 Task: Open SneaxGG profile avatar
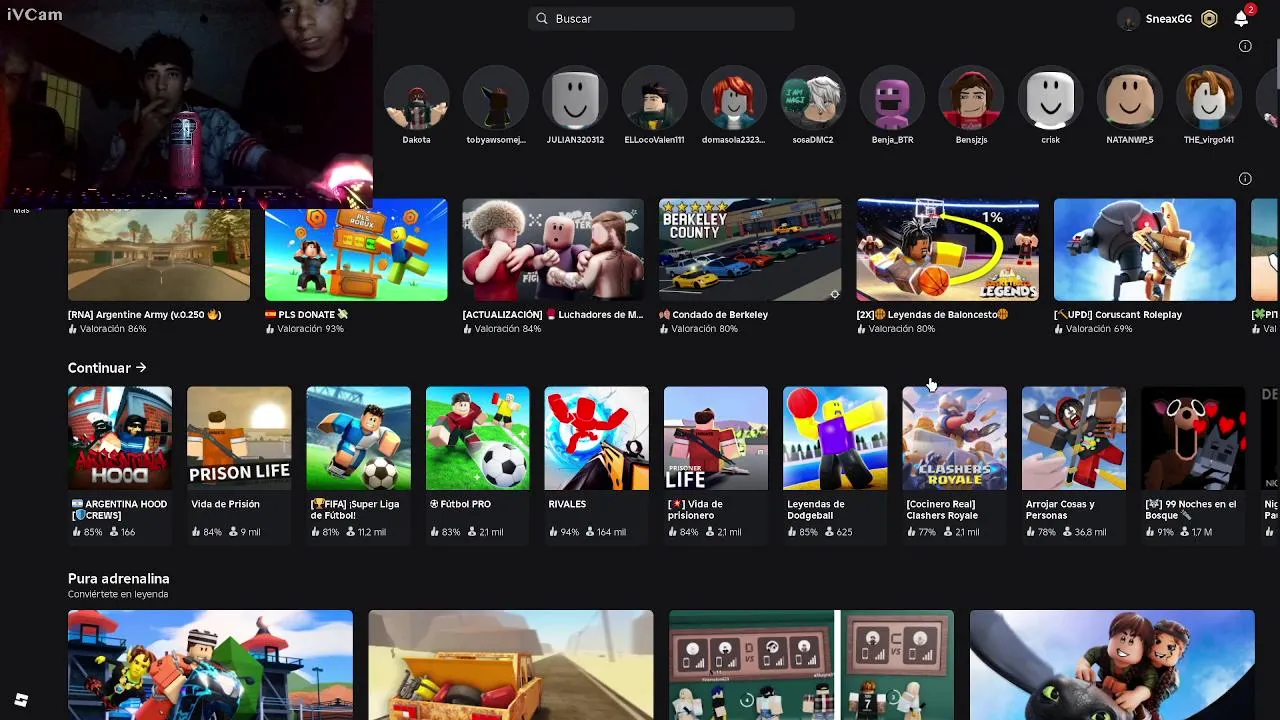coord(1128,19)
